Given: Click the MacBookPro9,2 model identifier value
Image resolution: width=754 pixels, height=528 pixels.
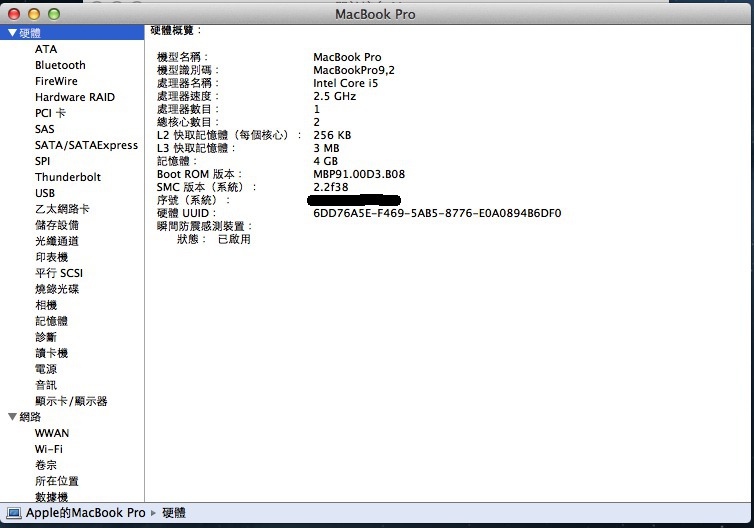Looking at the screenshot, I should [354, 70].
